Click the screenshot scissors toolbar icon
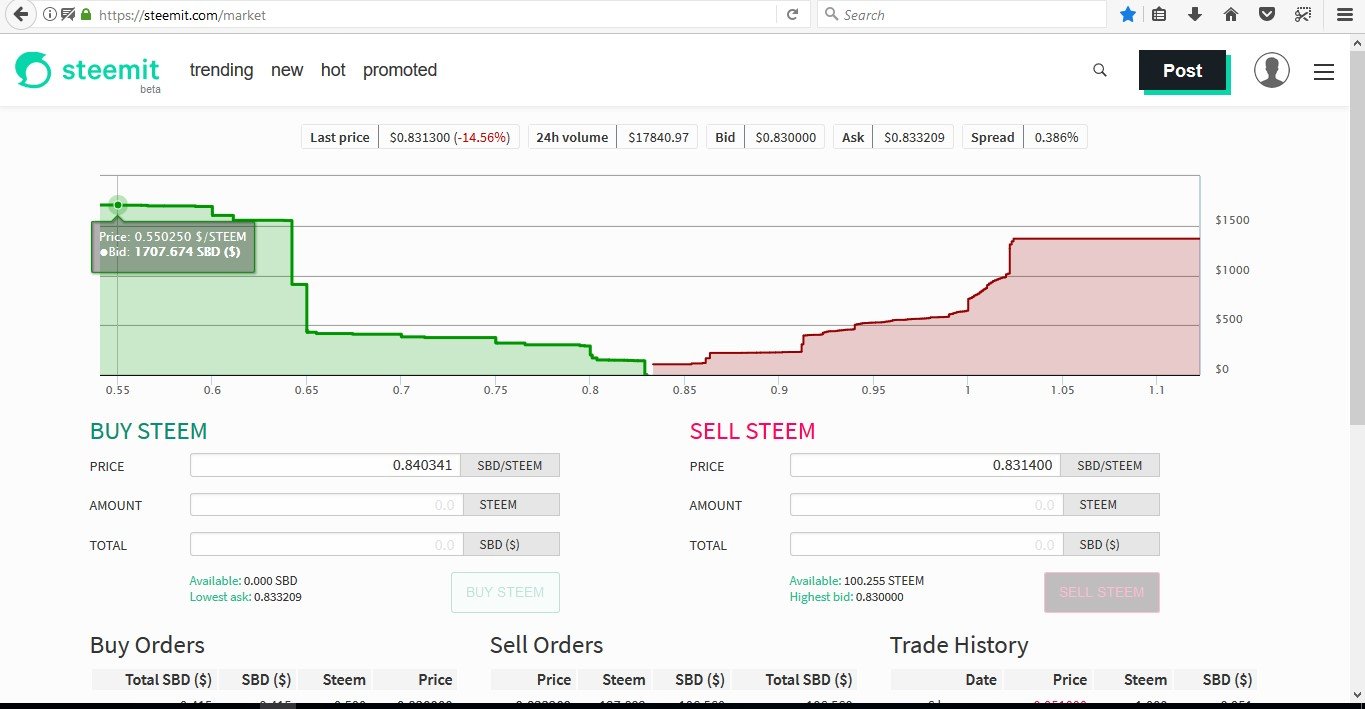 [x=1302, y=15]
